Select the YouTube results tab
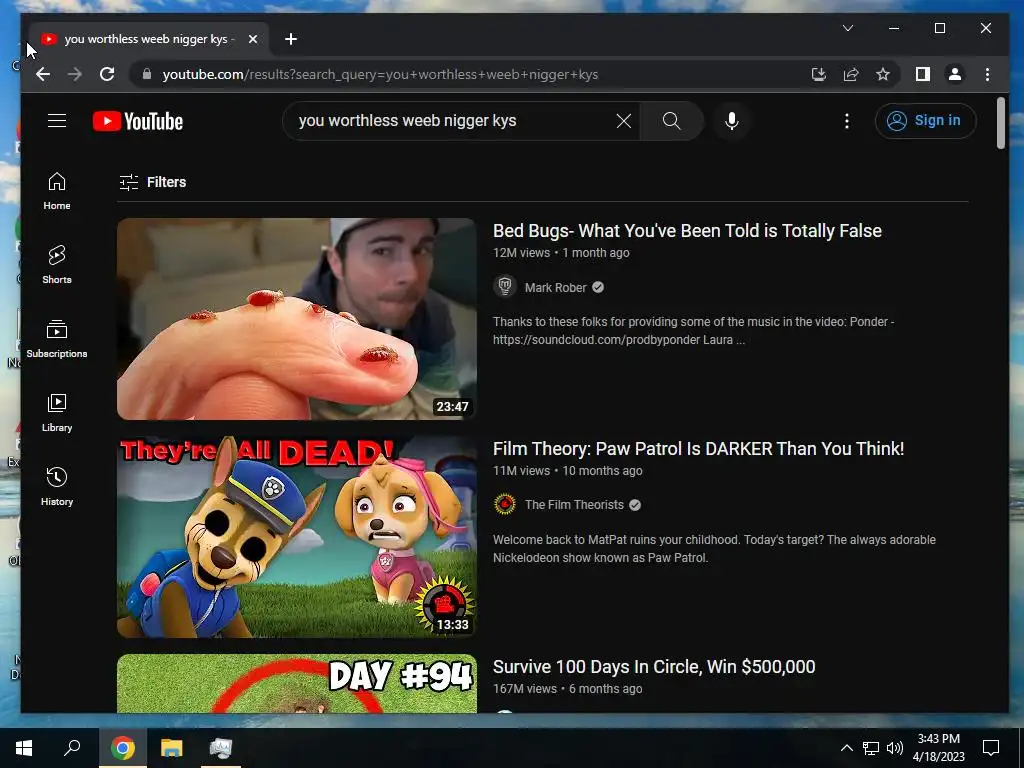 [x=149, y=39]
